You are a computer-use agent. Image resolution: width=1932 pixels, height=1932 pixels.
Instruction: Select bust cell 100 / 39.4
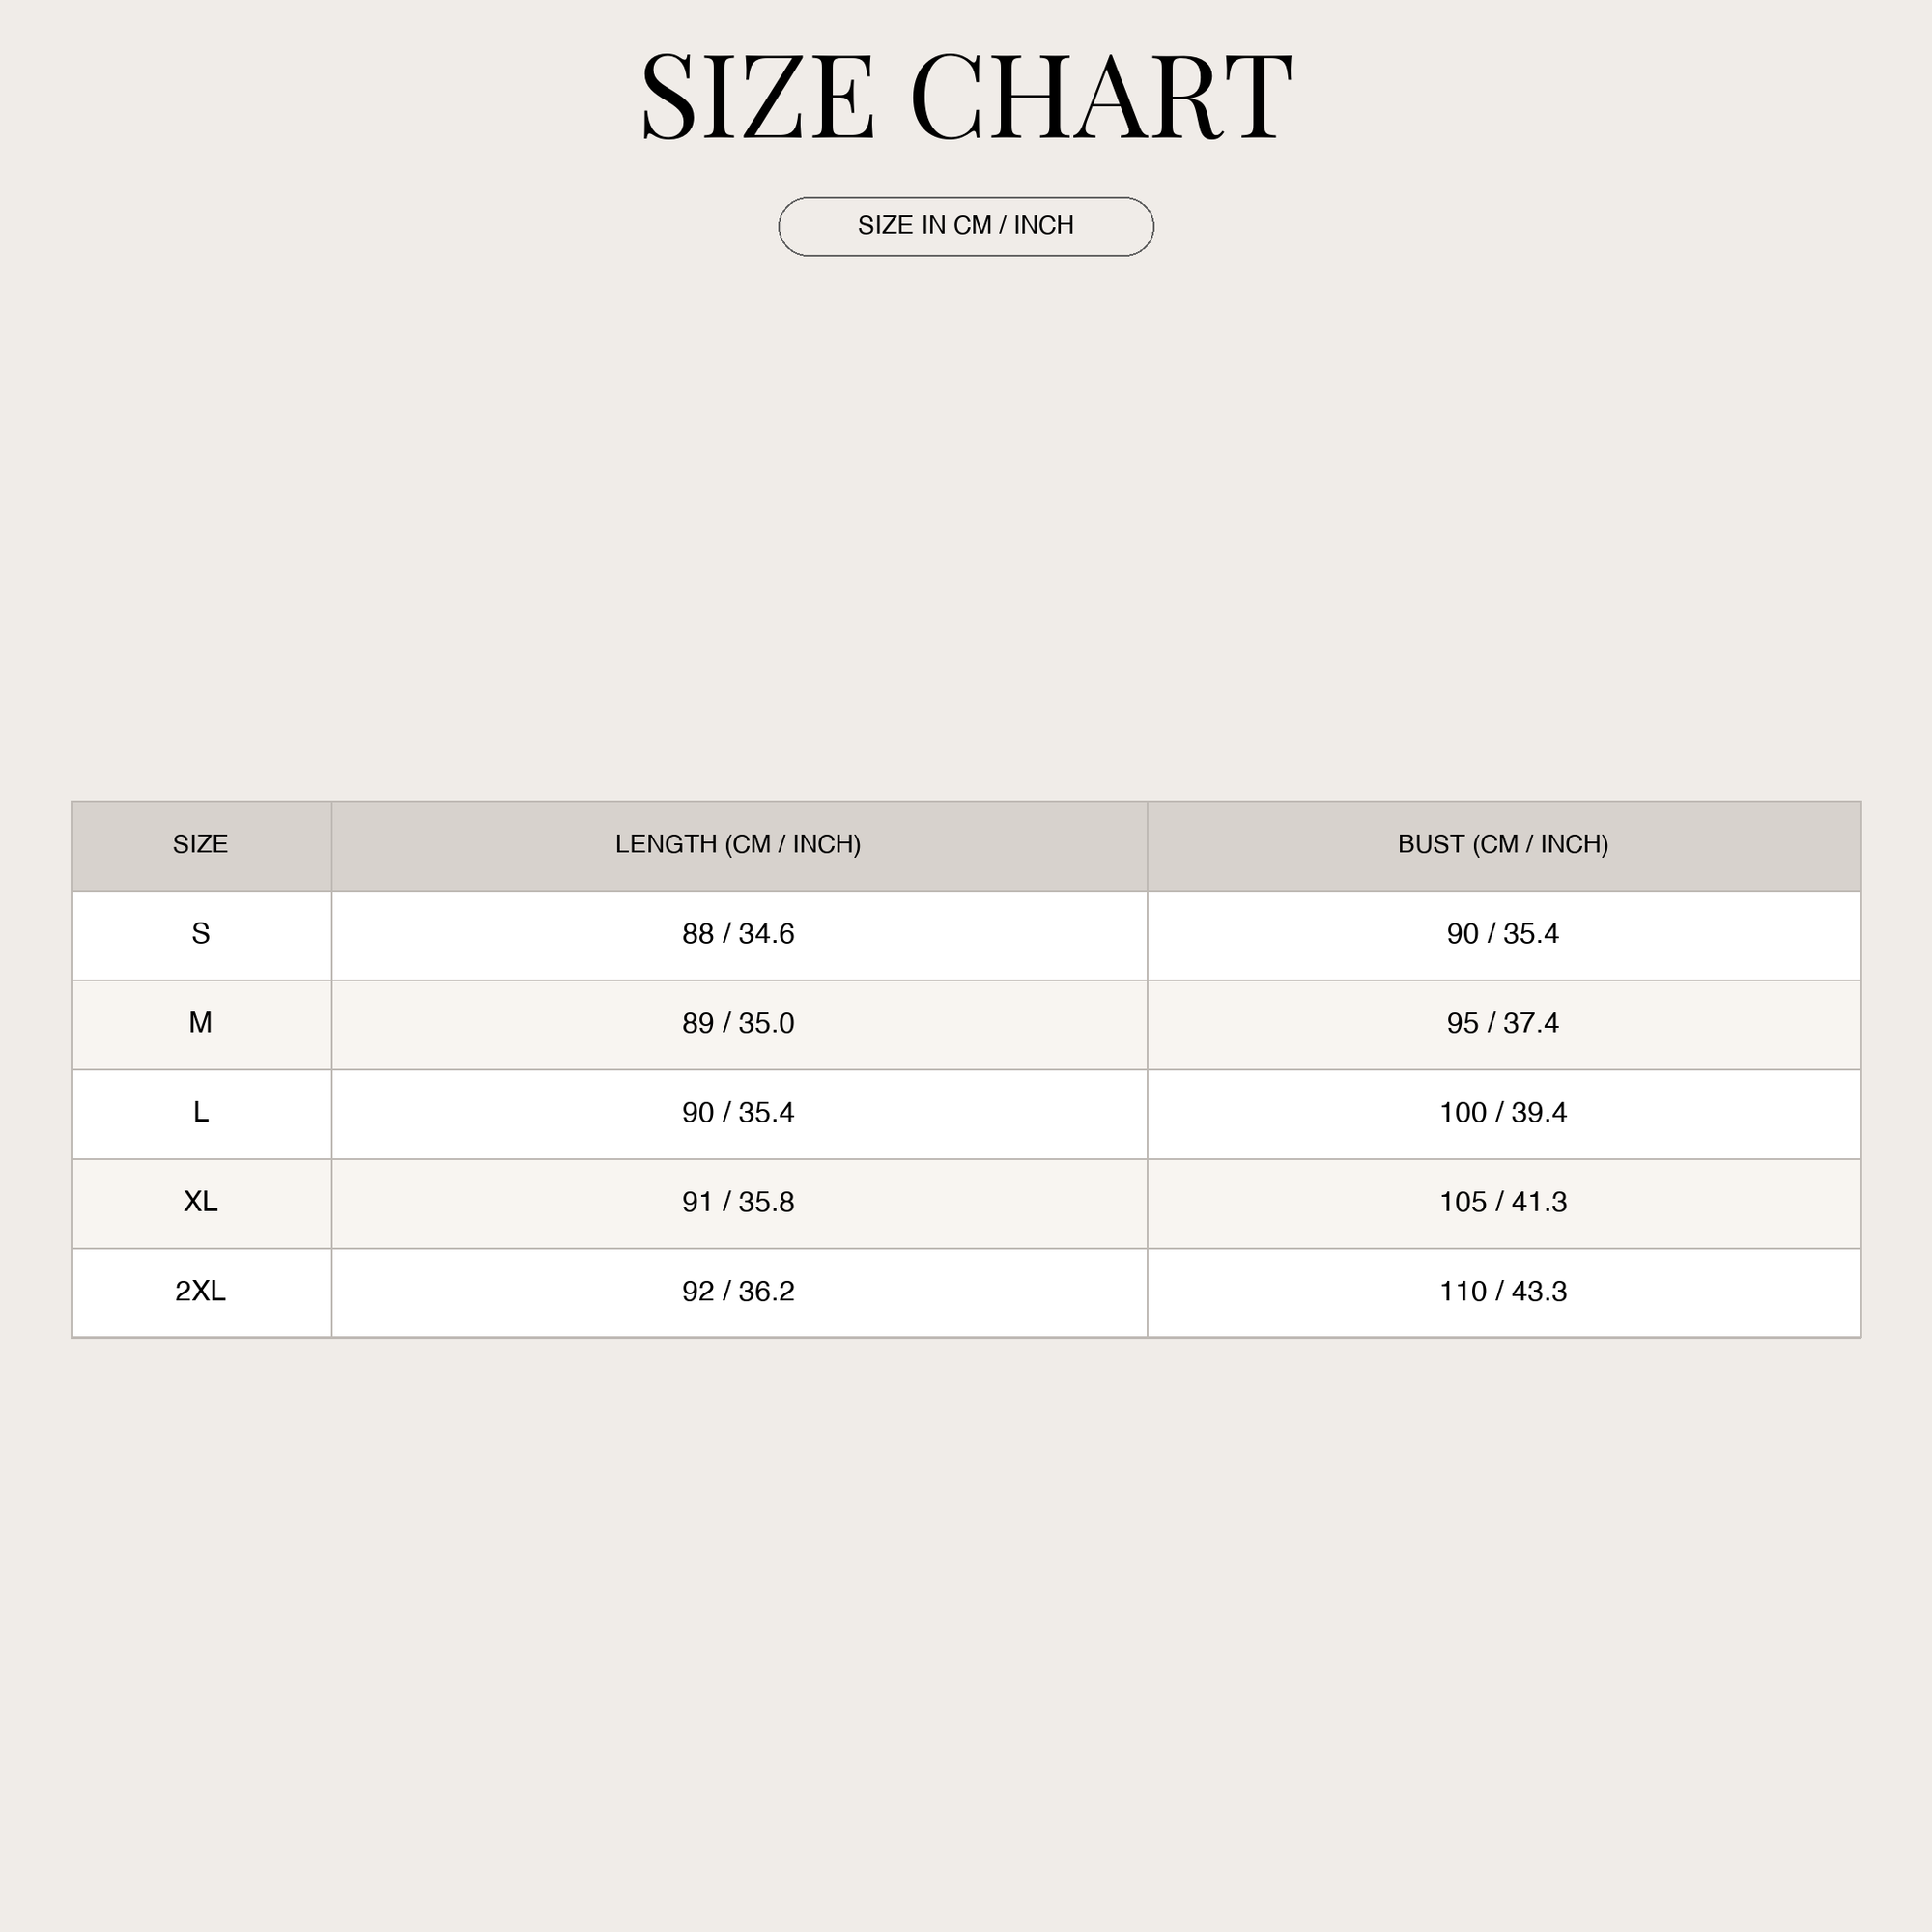click(x=1503, y=1113)
